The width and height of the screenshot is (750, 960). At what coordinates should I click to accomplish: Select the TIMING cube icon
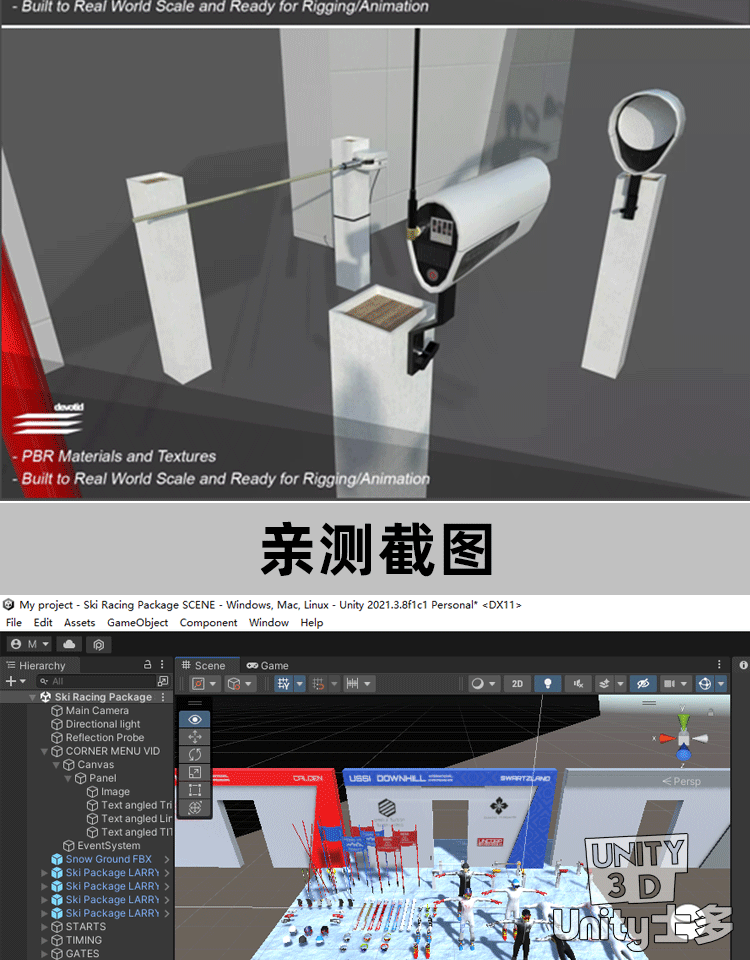click(57, 940)
